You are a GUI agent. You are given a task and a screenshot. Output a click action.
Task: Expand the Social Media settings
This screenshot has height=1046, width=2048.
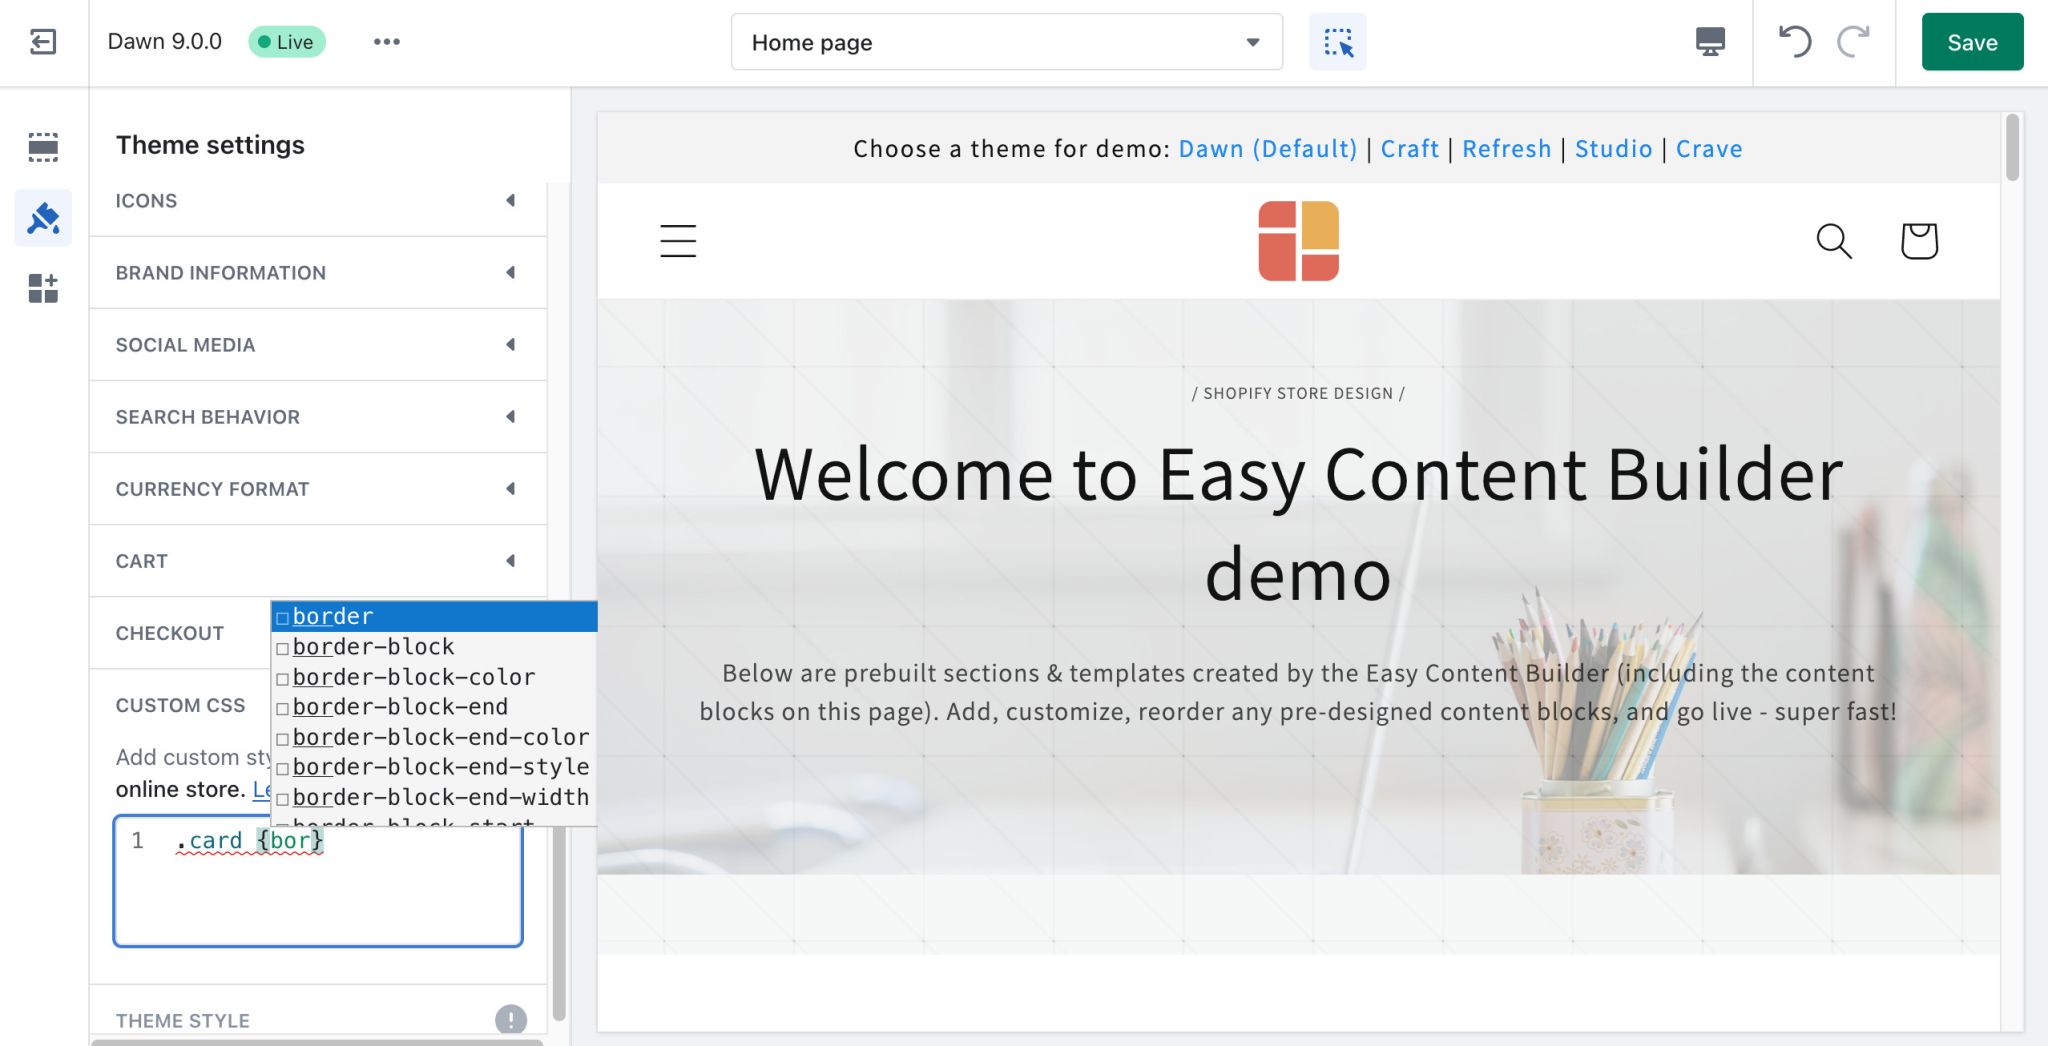point(318,345)
